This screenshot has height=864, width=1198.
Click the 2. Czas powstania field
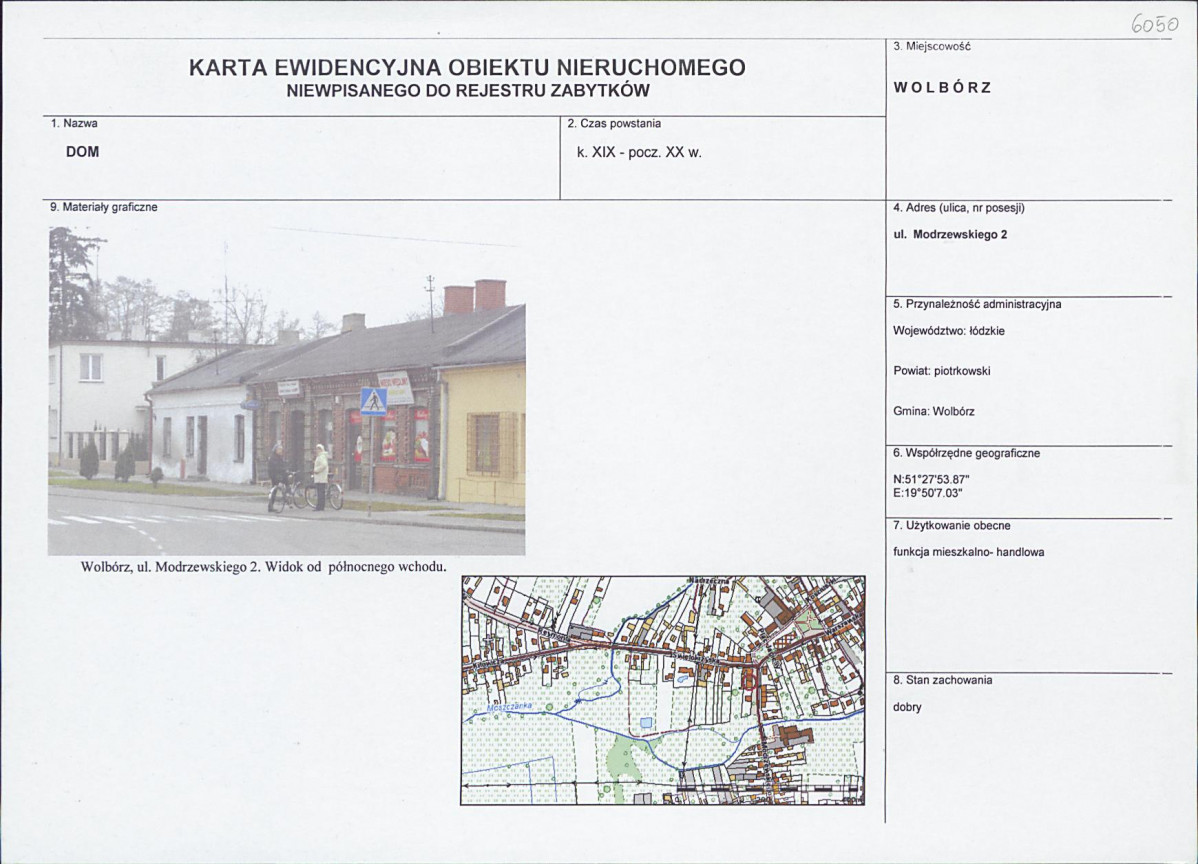click(x=614, y=123)
